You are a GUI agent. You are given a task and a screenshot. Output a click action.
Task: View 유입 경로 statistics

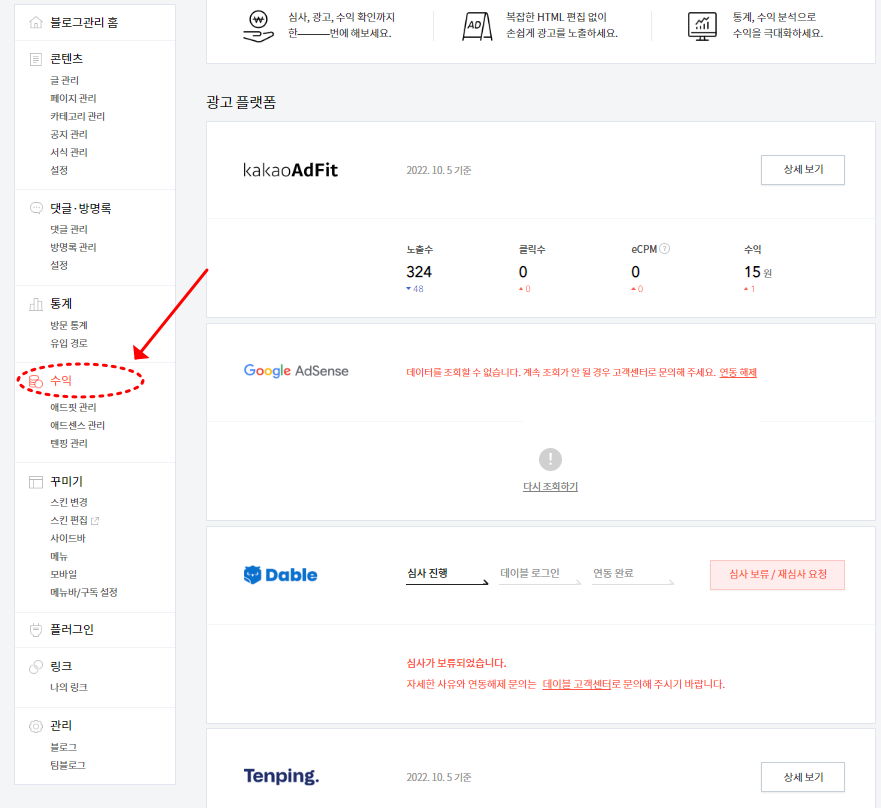coord(69,343)
